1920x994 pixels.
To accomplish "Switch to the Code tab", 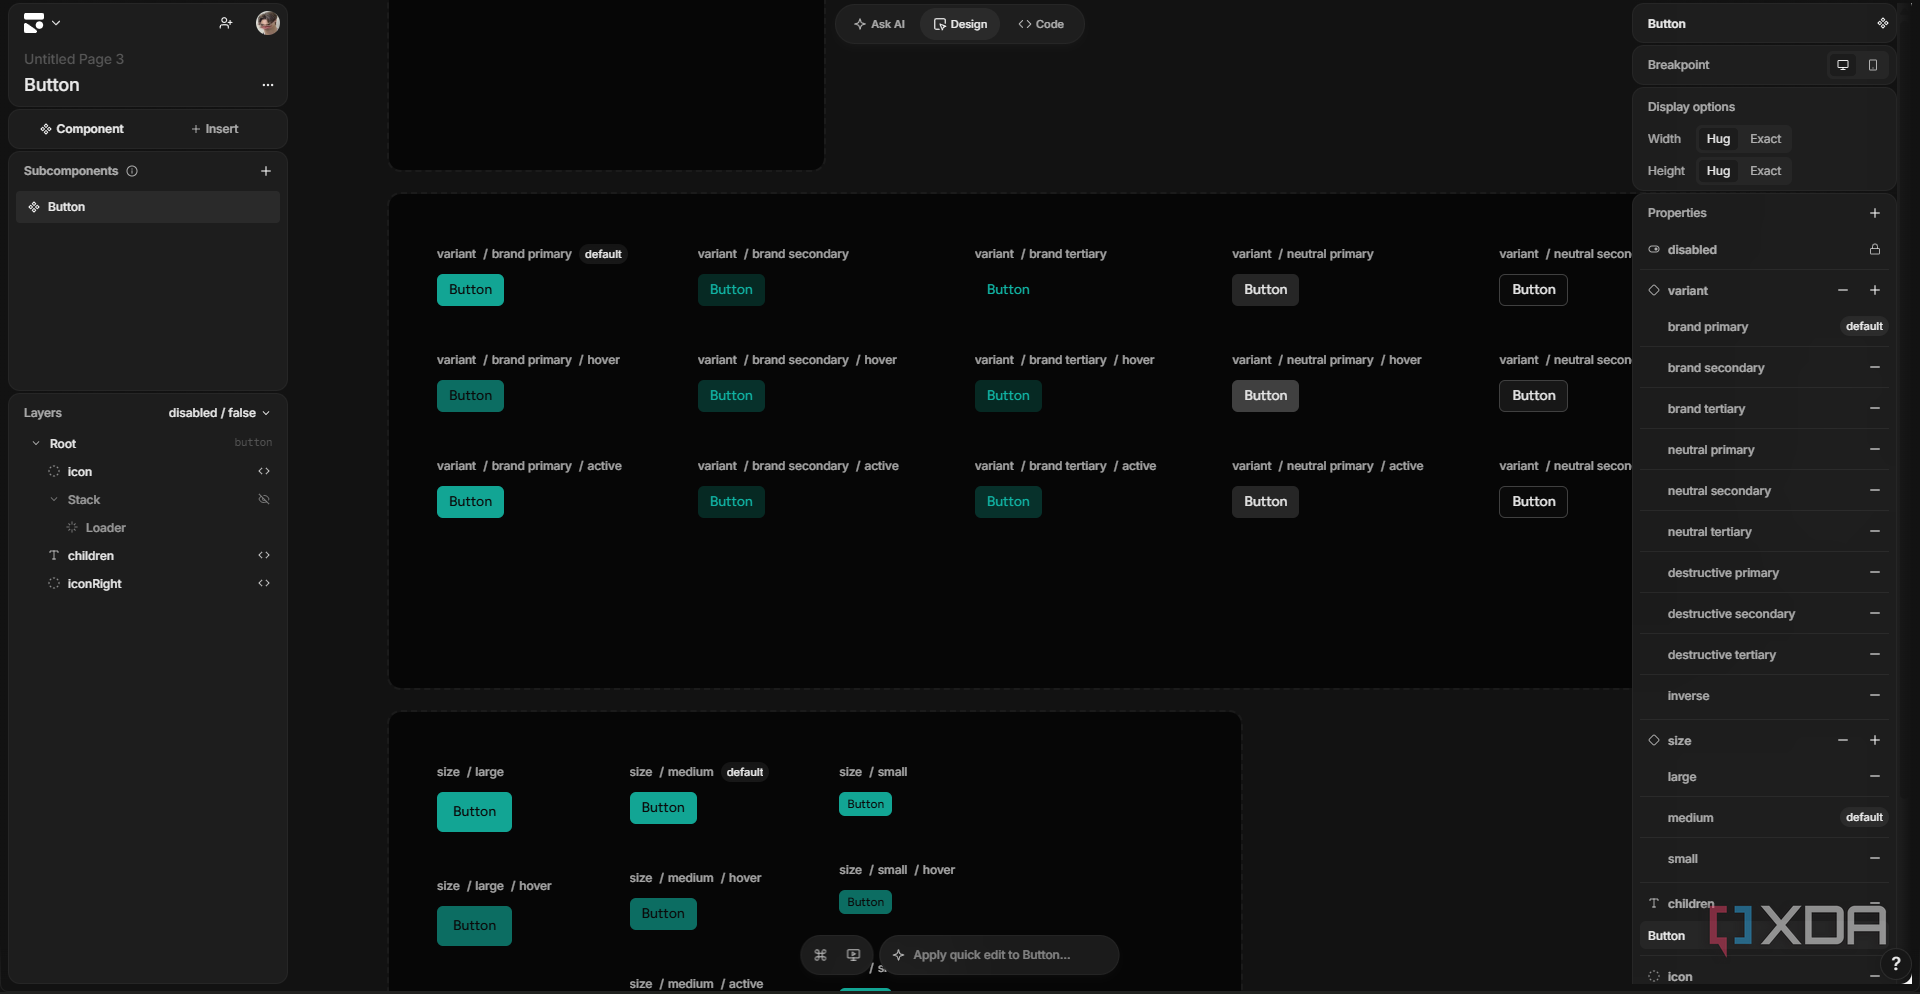I will 1041,24.
